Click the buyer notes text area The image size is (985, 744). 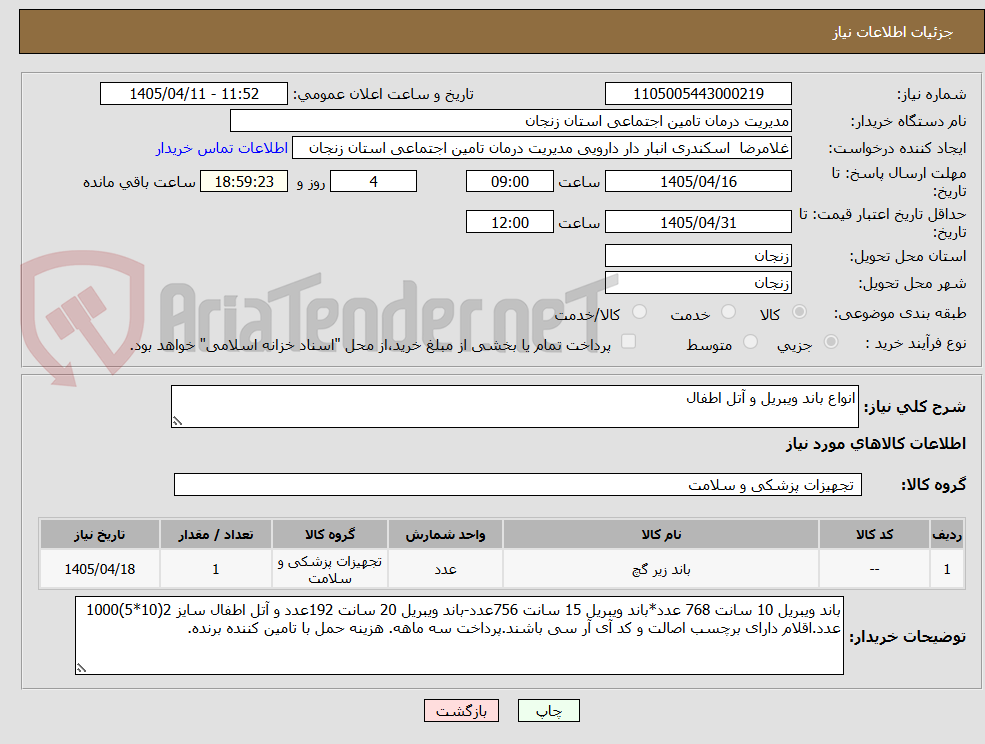tap(459, 635)
